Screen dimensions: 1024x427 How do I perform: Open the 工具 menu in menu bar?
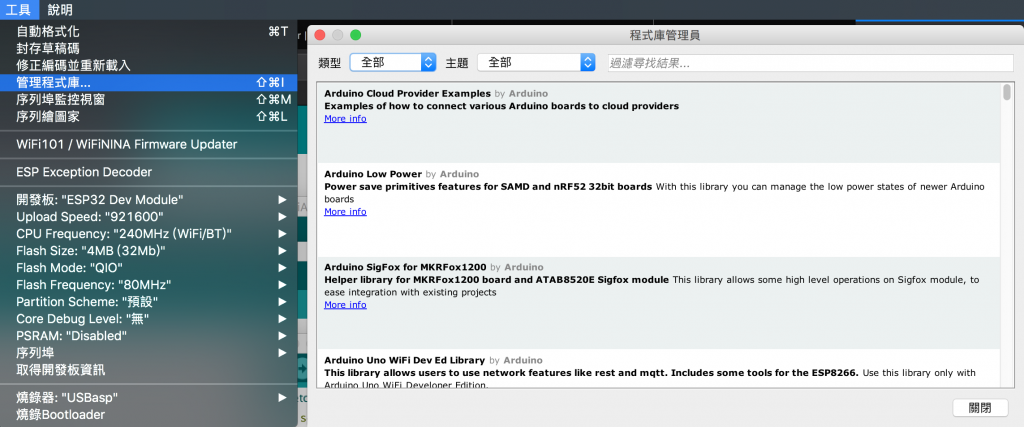pyautogui.click(x=19, y=9)
